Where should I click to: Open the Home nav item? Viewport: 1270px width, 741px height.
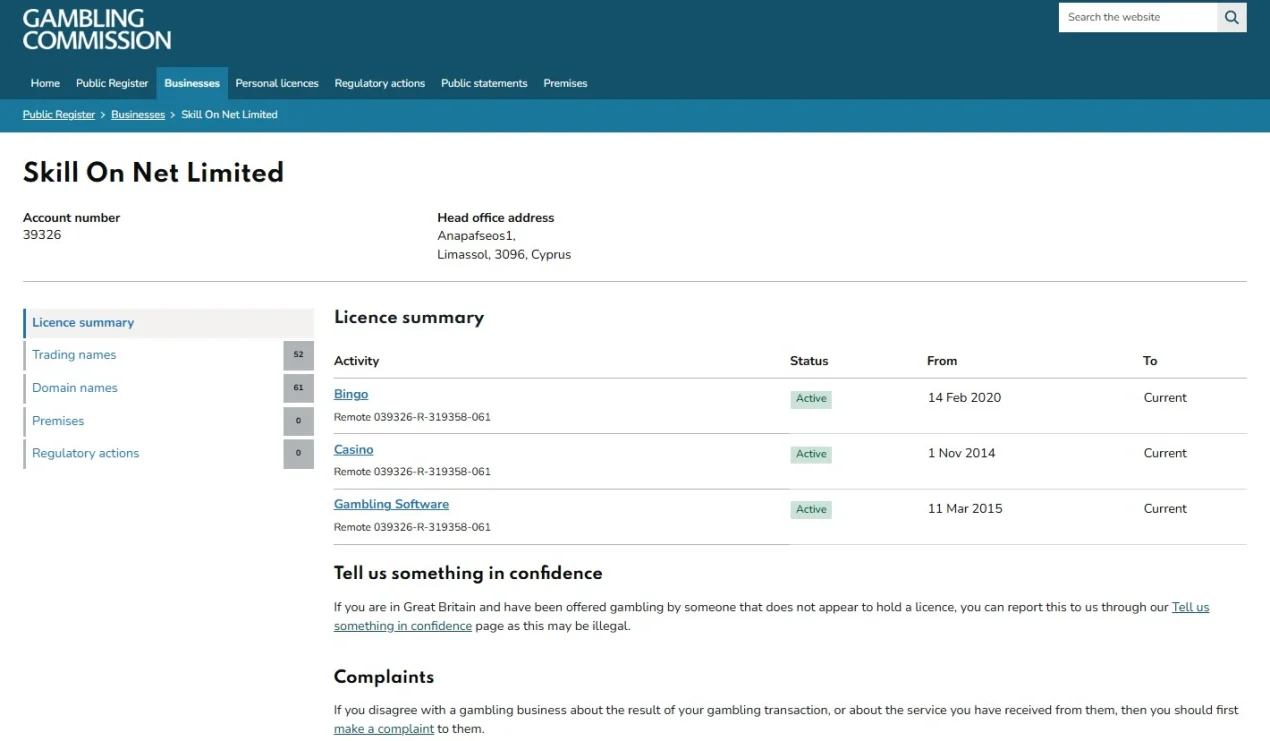coord(45,83)
